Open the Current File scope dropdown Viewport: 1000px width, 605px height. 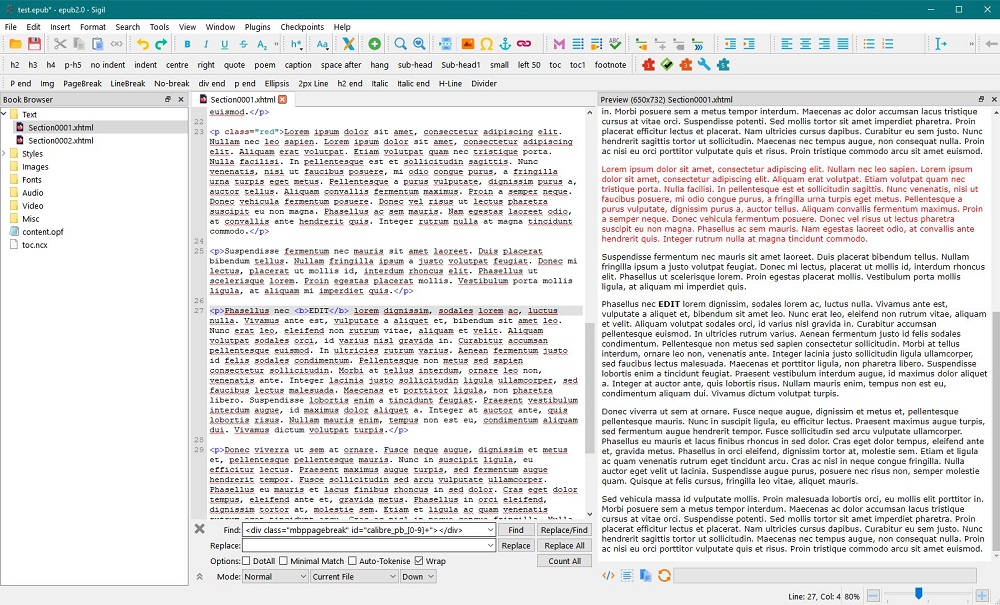click(354, 576)
